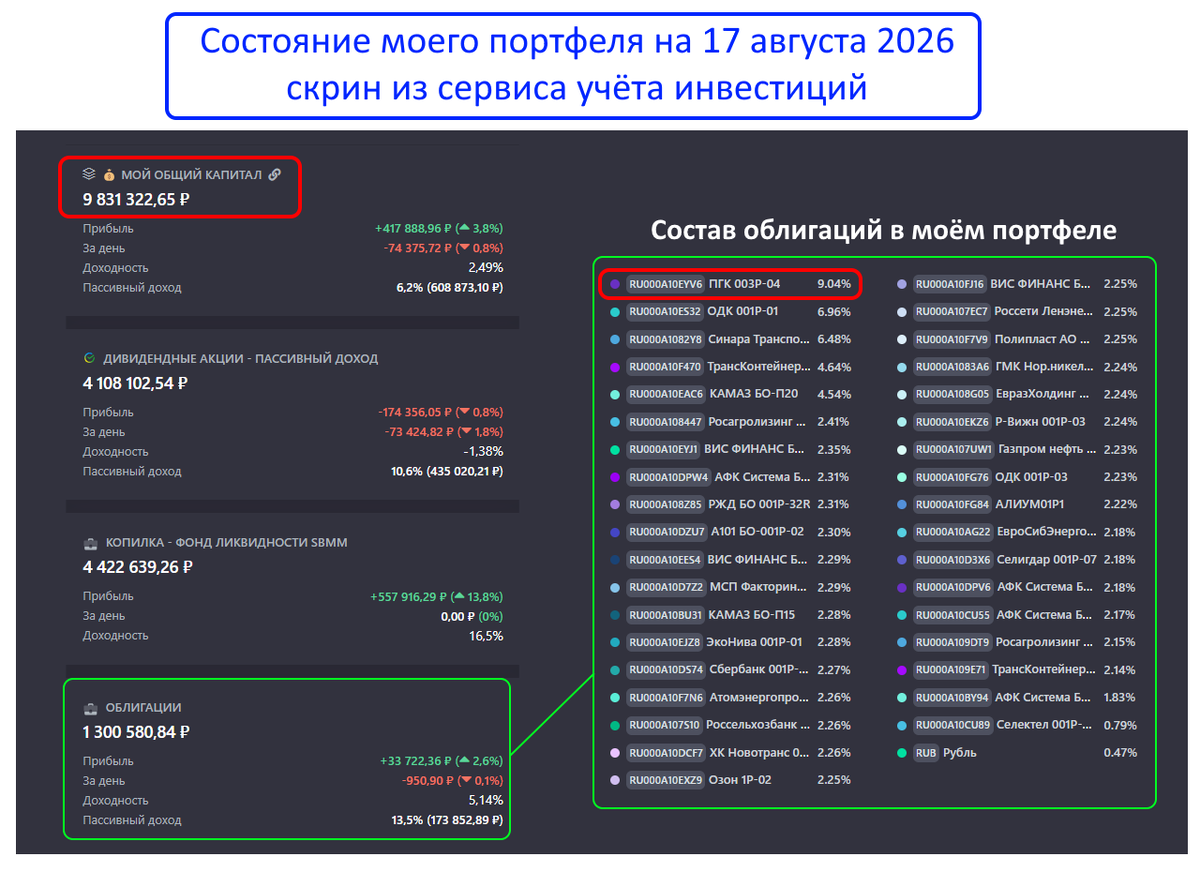Select the Атомэнергопро bond name
The height and width of the screenshot is (872, 1200).
pyautogui.click(x=759, y=697)
